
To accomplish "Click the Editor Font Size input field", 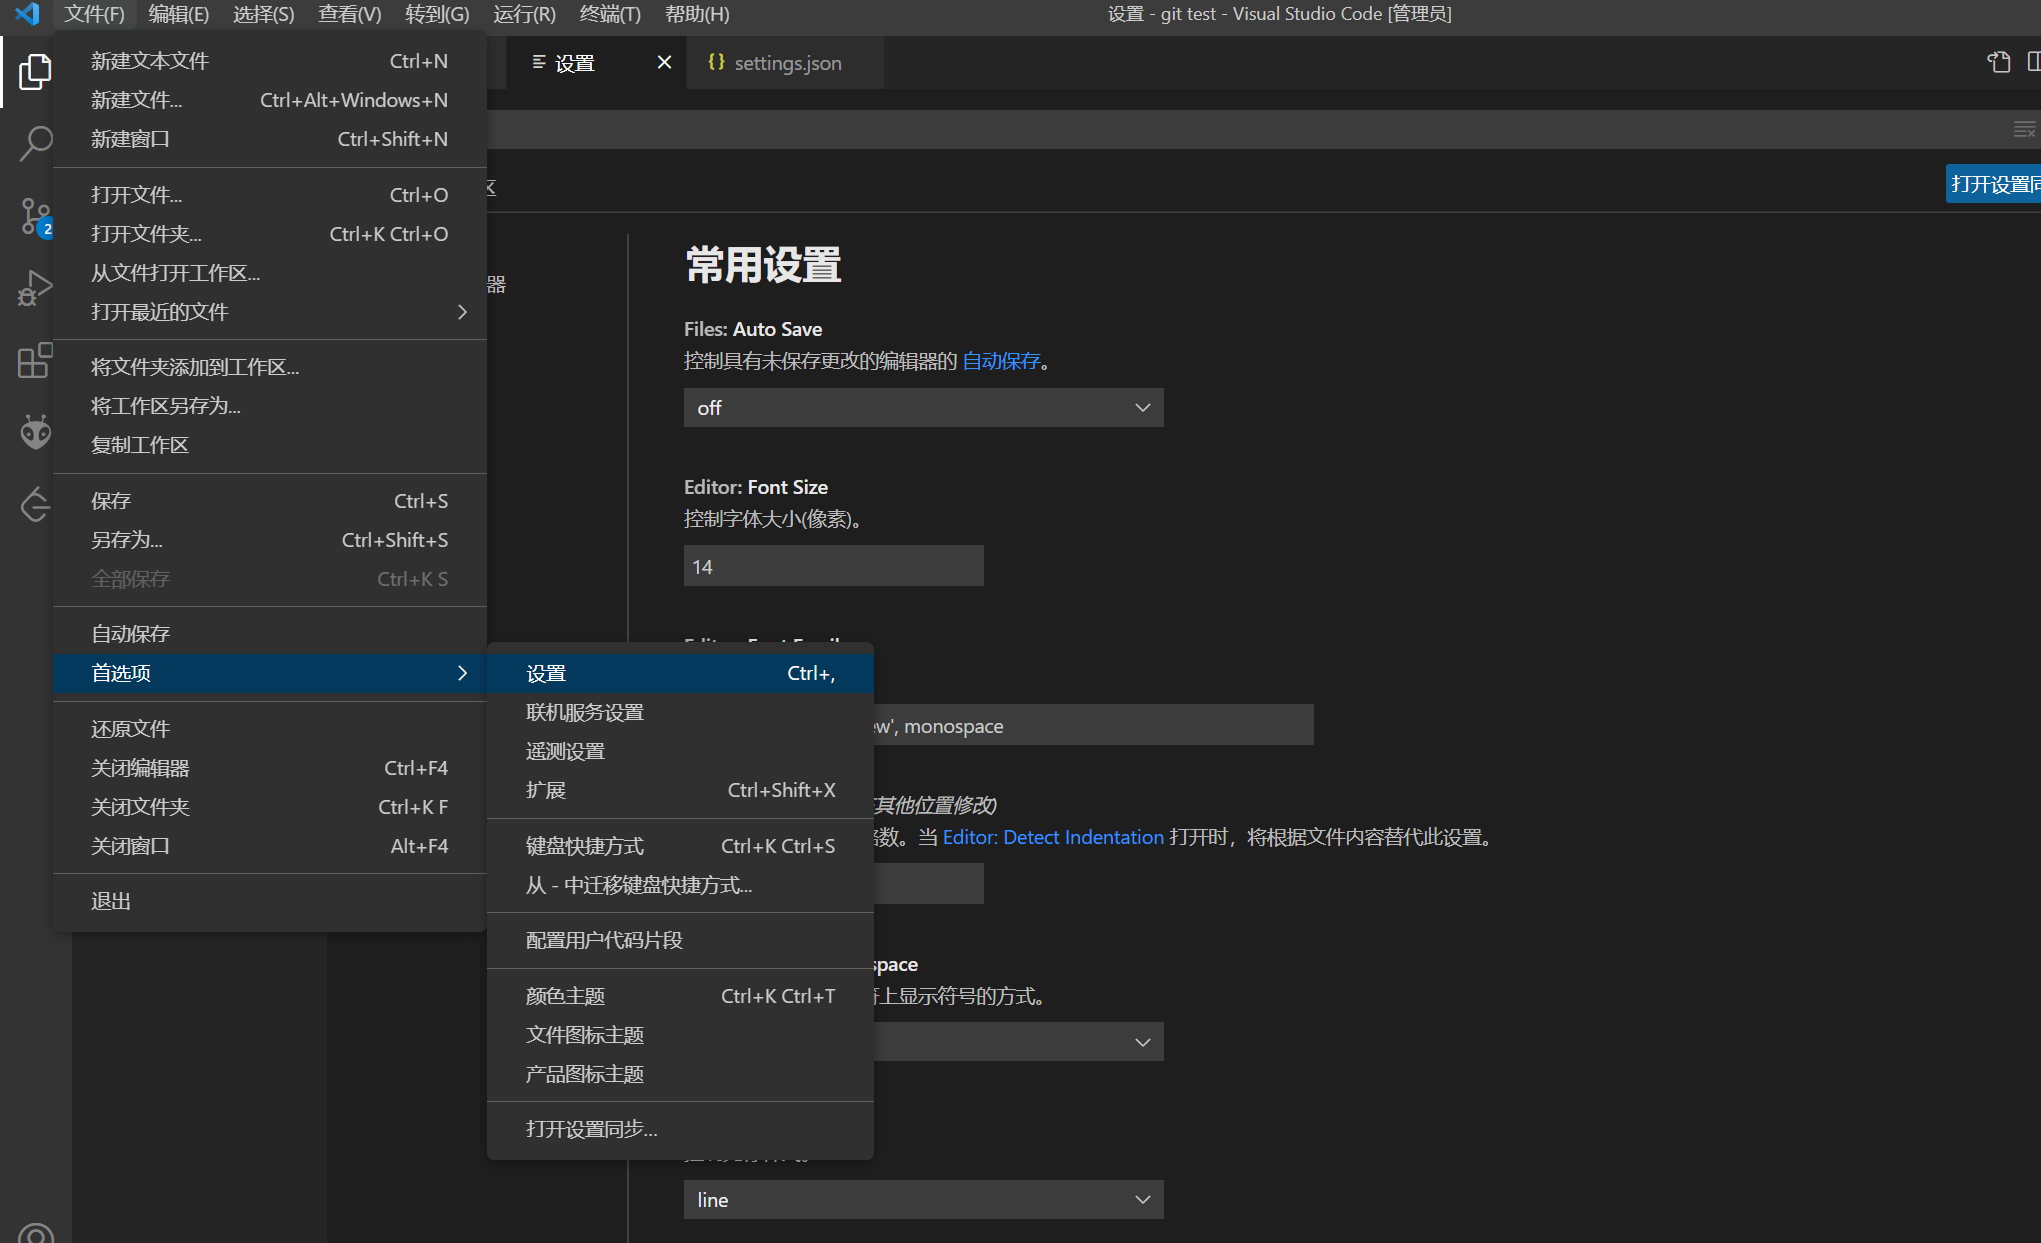I will point(833,566).
